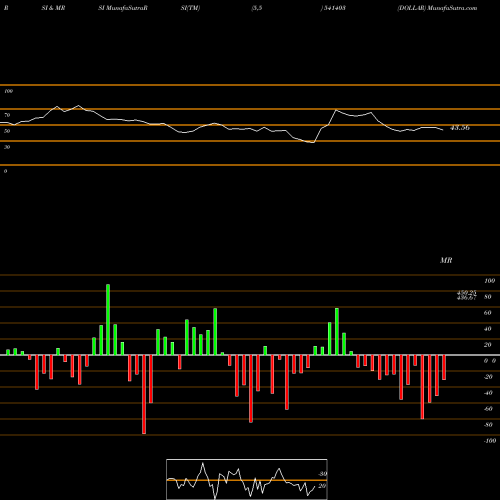500x500 pixels.
Task: Click the 40 label on MR axis
Action: click(x=488, y=329)
